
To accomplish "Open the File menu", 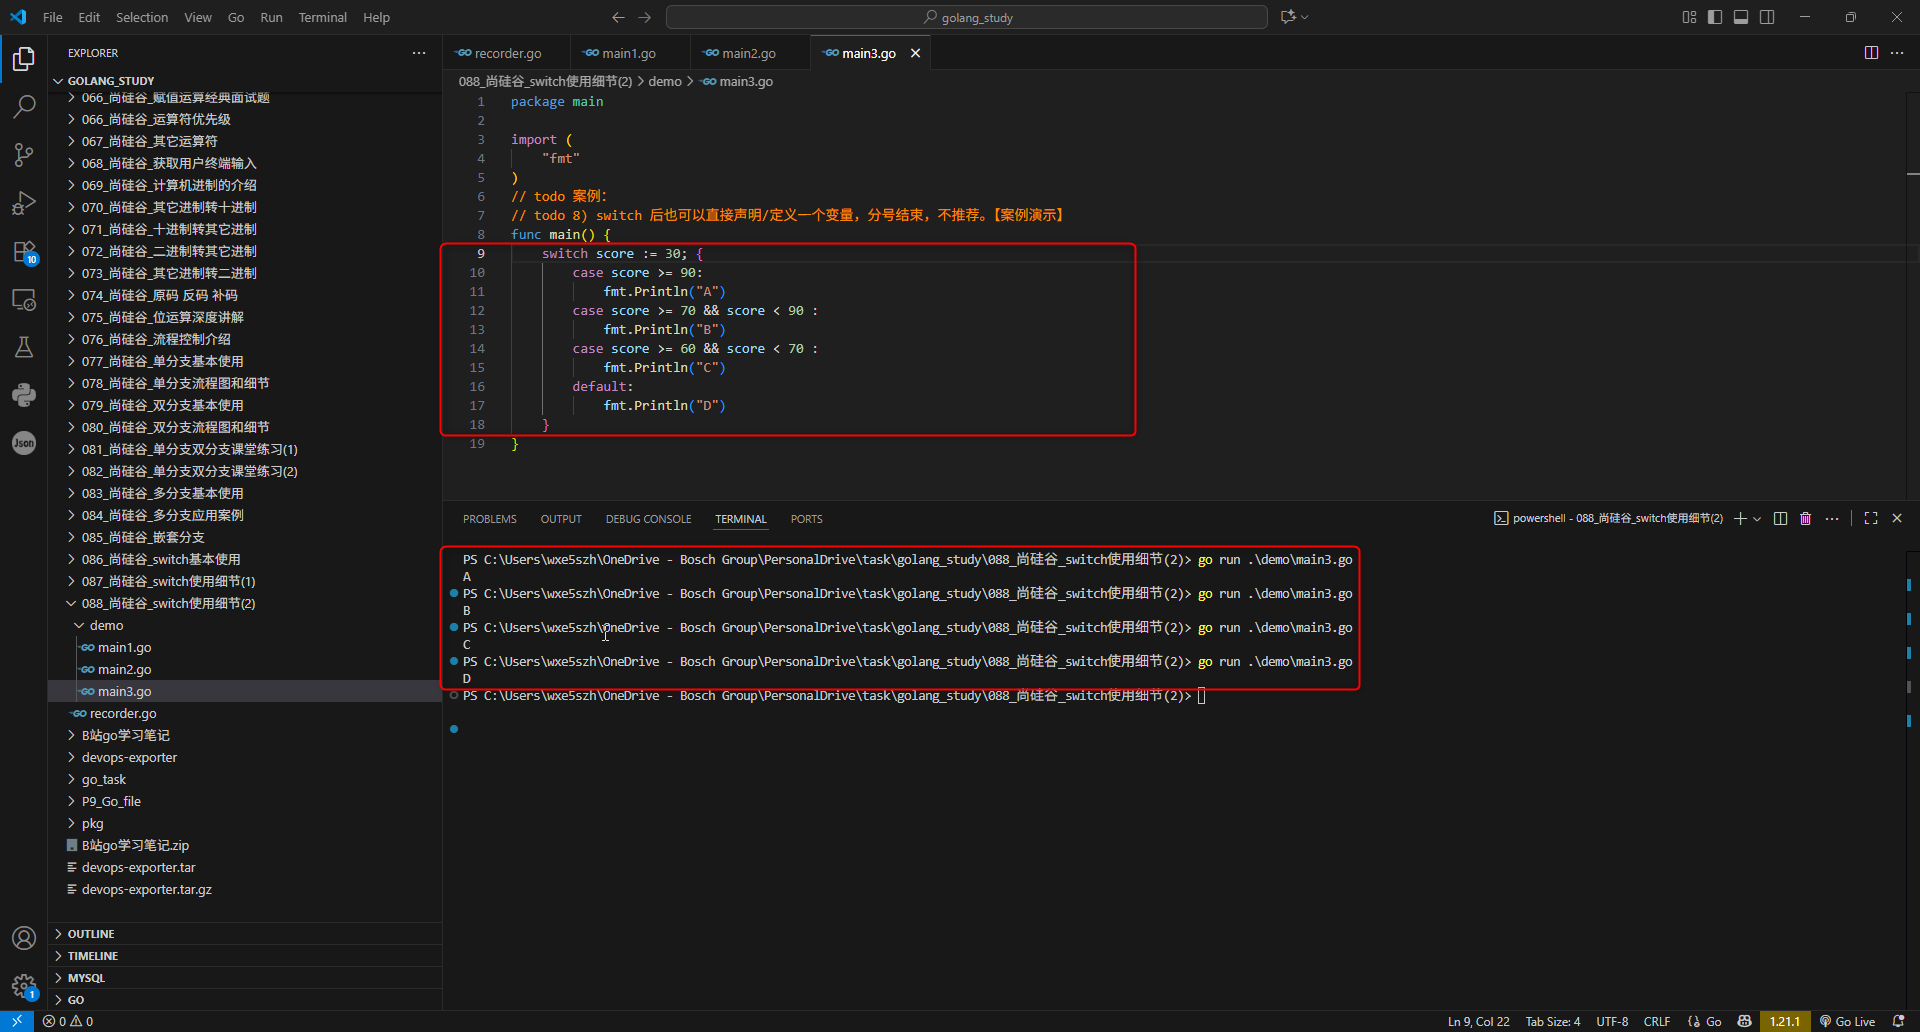I will [53, 17].
